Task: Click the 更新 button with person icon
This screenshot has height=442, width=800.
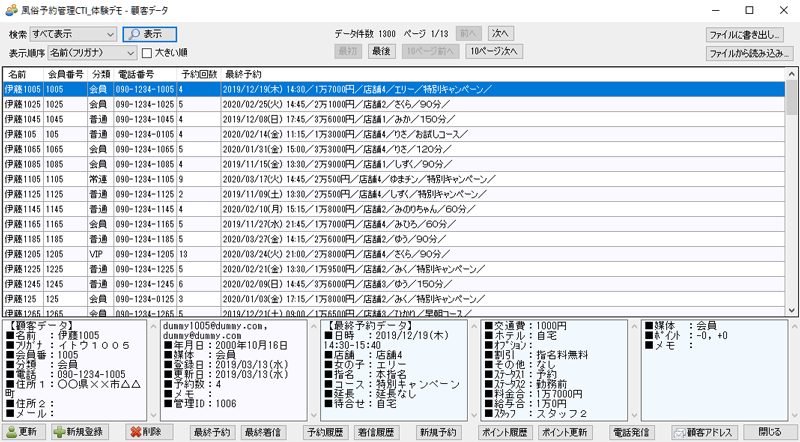Action: coord(22,432)
